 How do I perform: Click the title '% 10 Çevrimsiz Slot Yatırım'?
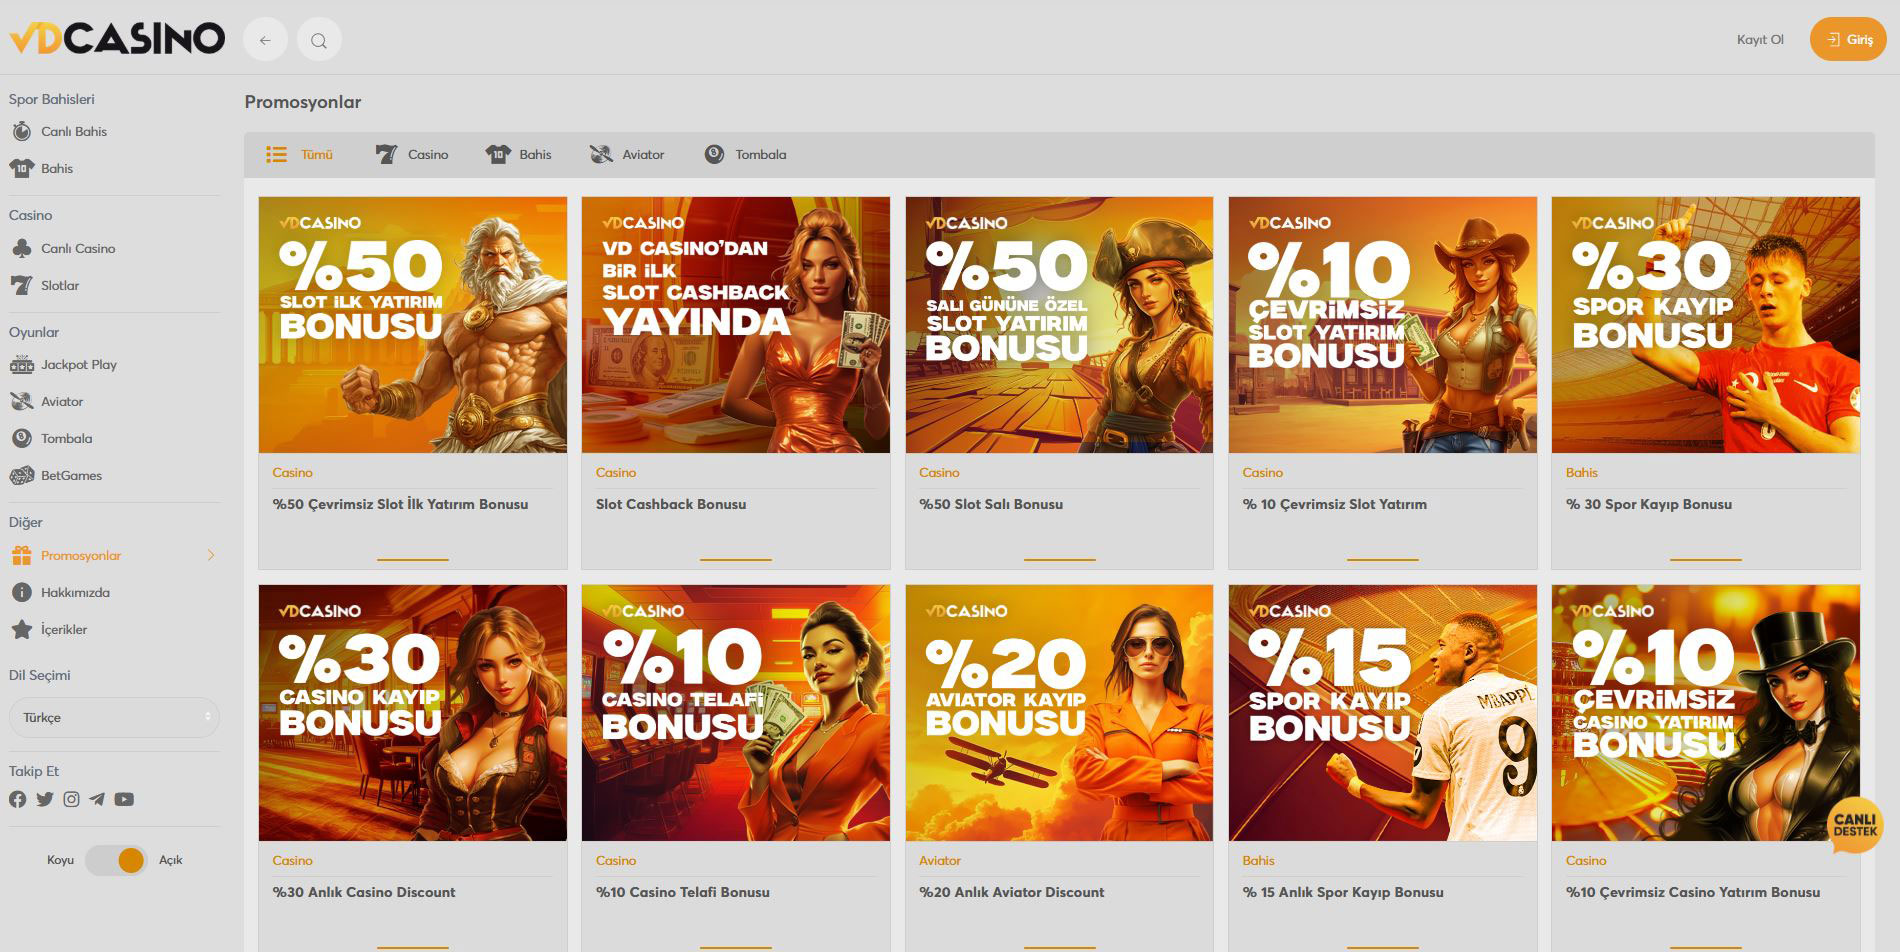click(1335, 504)
